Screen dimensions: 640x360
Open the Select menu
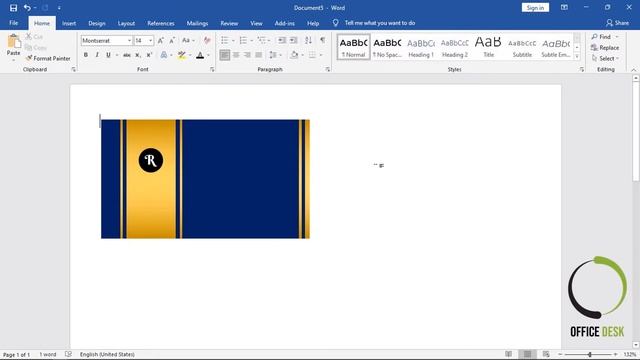pyautogui.click(x=605, y=58)
